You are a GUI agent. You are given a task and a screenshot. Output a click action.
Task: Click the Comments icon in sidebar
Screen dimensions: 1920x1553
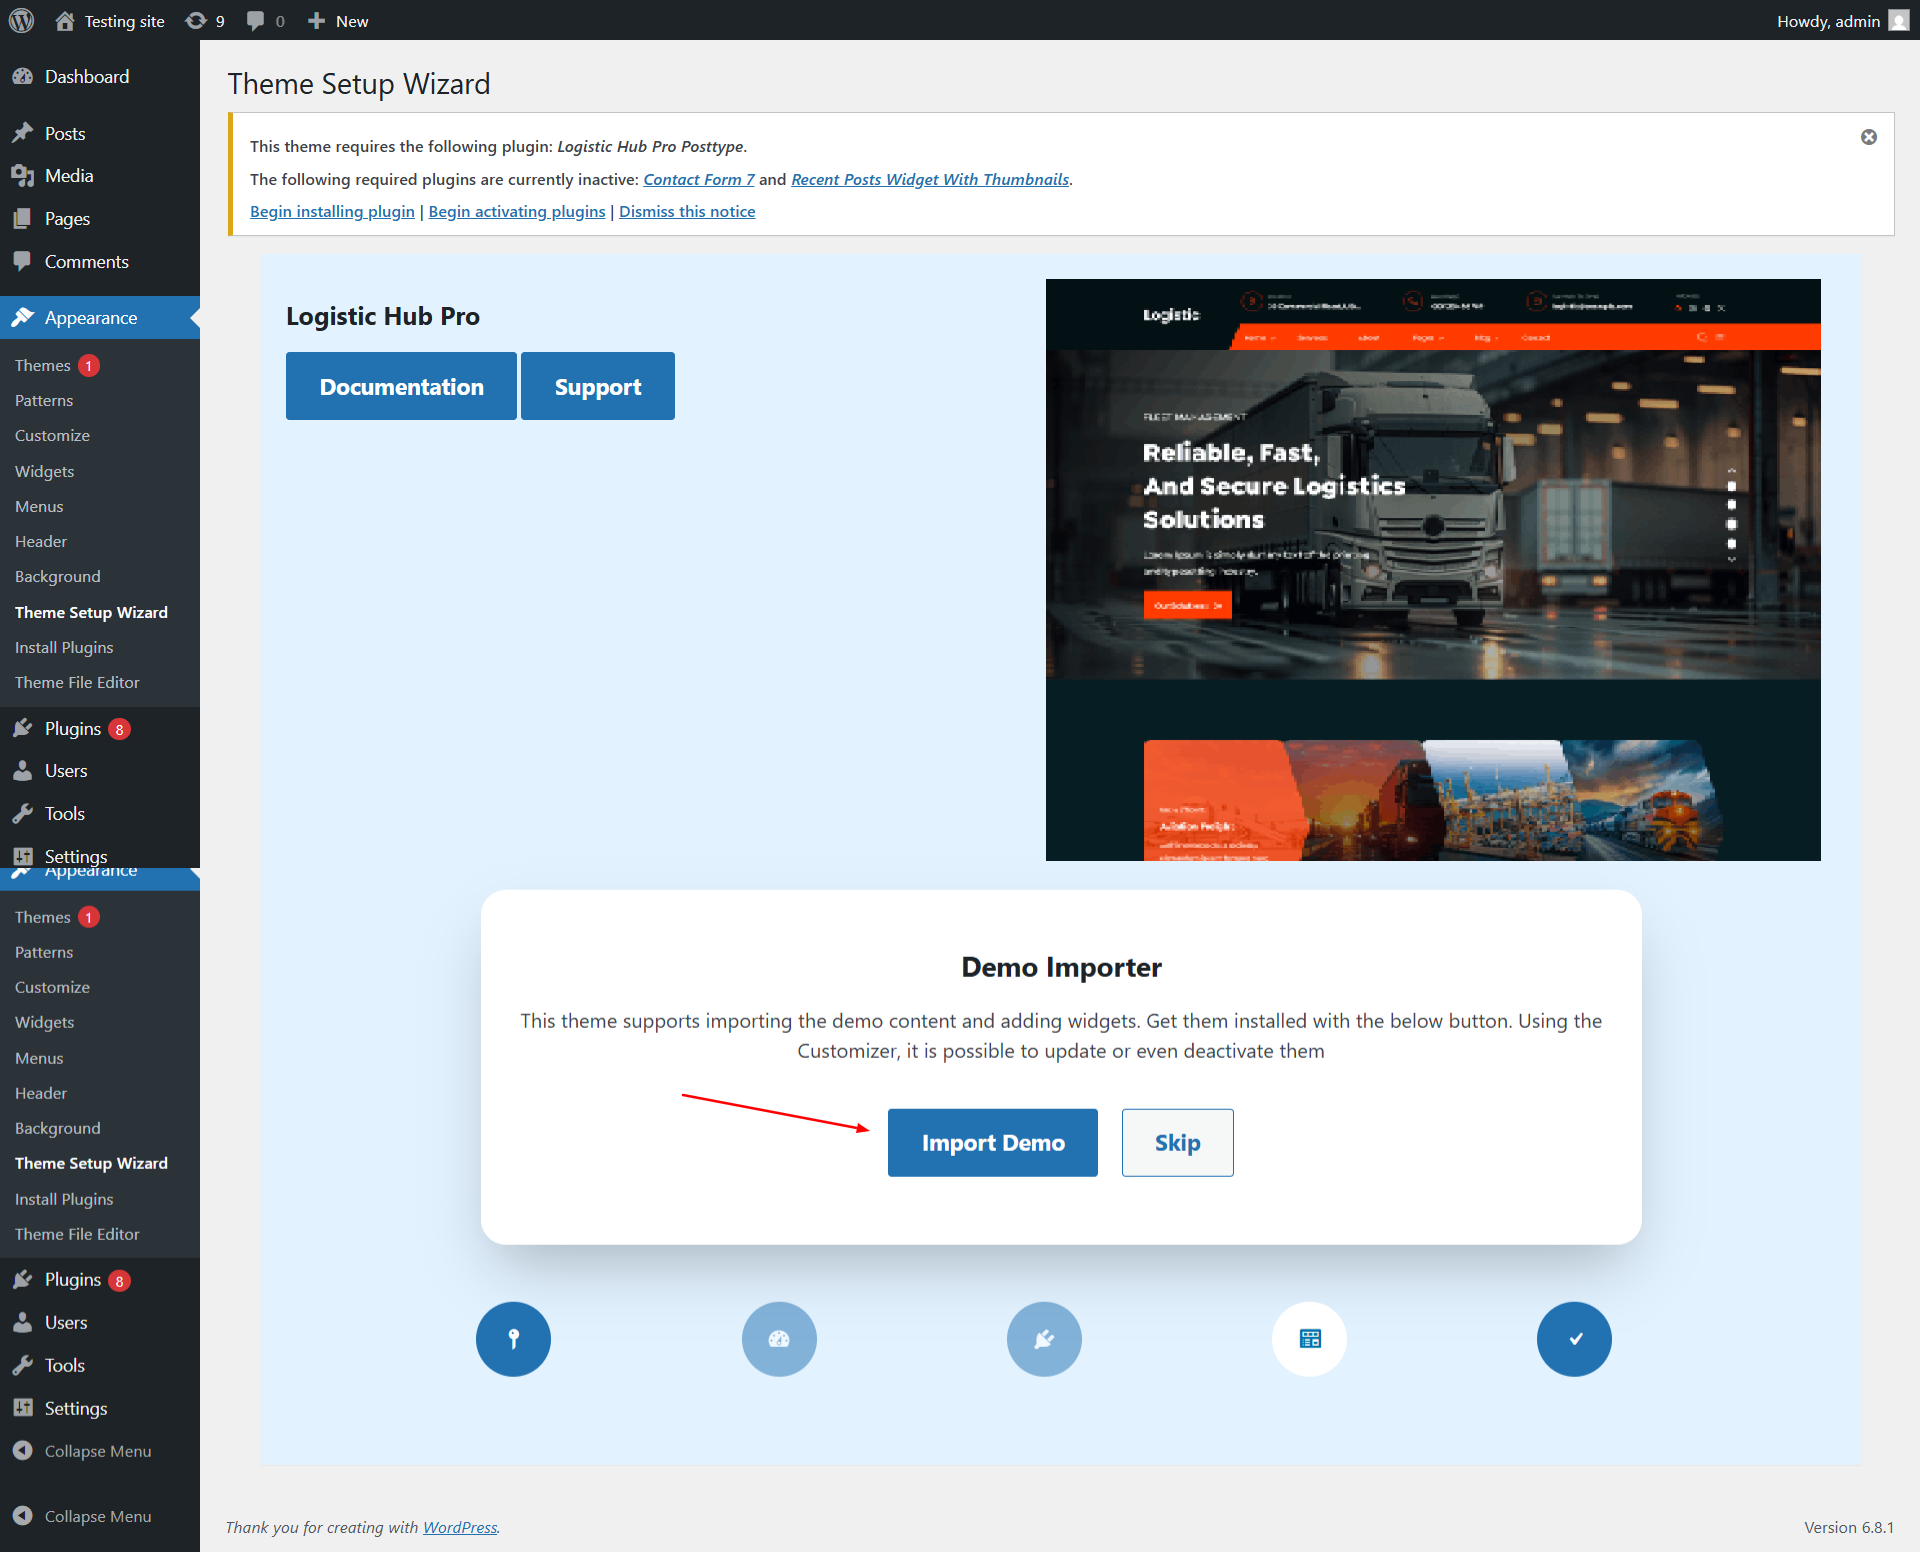click(x=23, y=262)
